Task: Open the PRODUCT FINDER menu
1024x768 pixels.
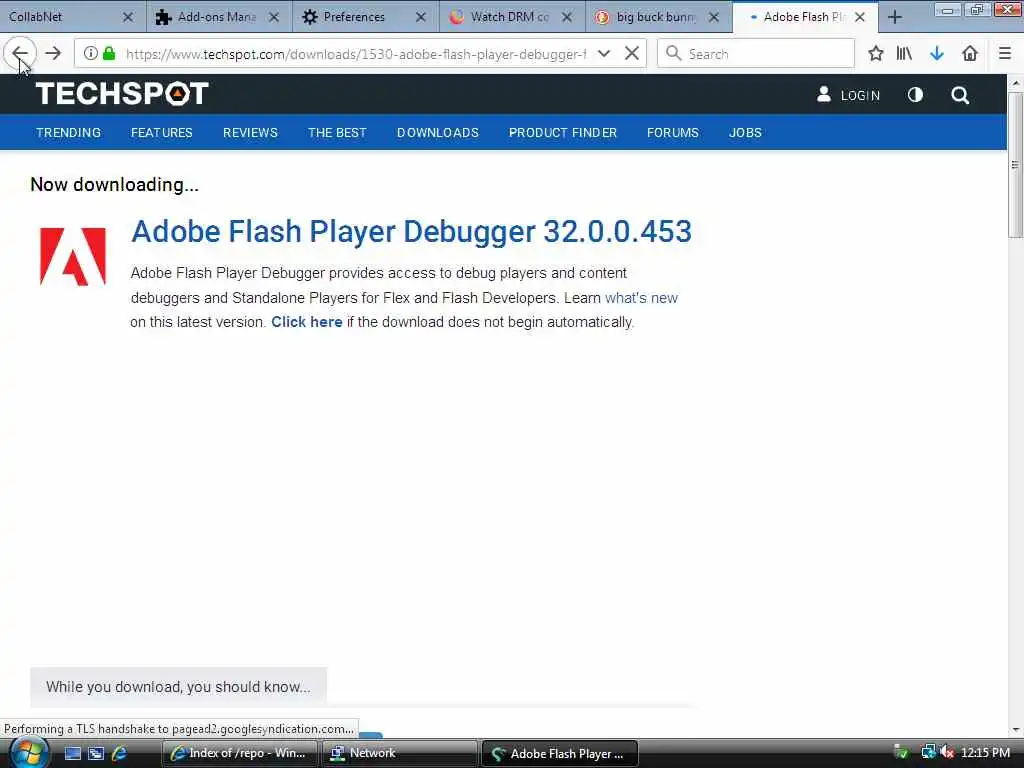Action: pos(563,133)
